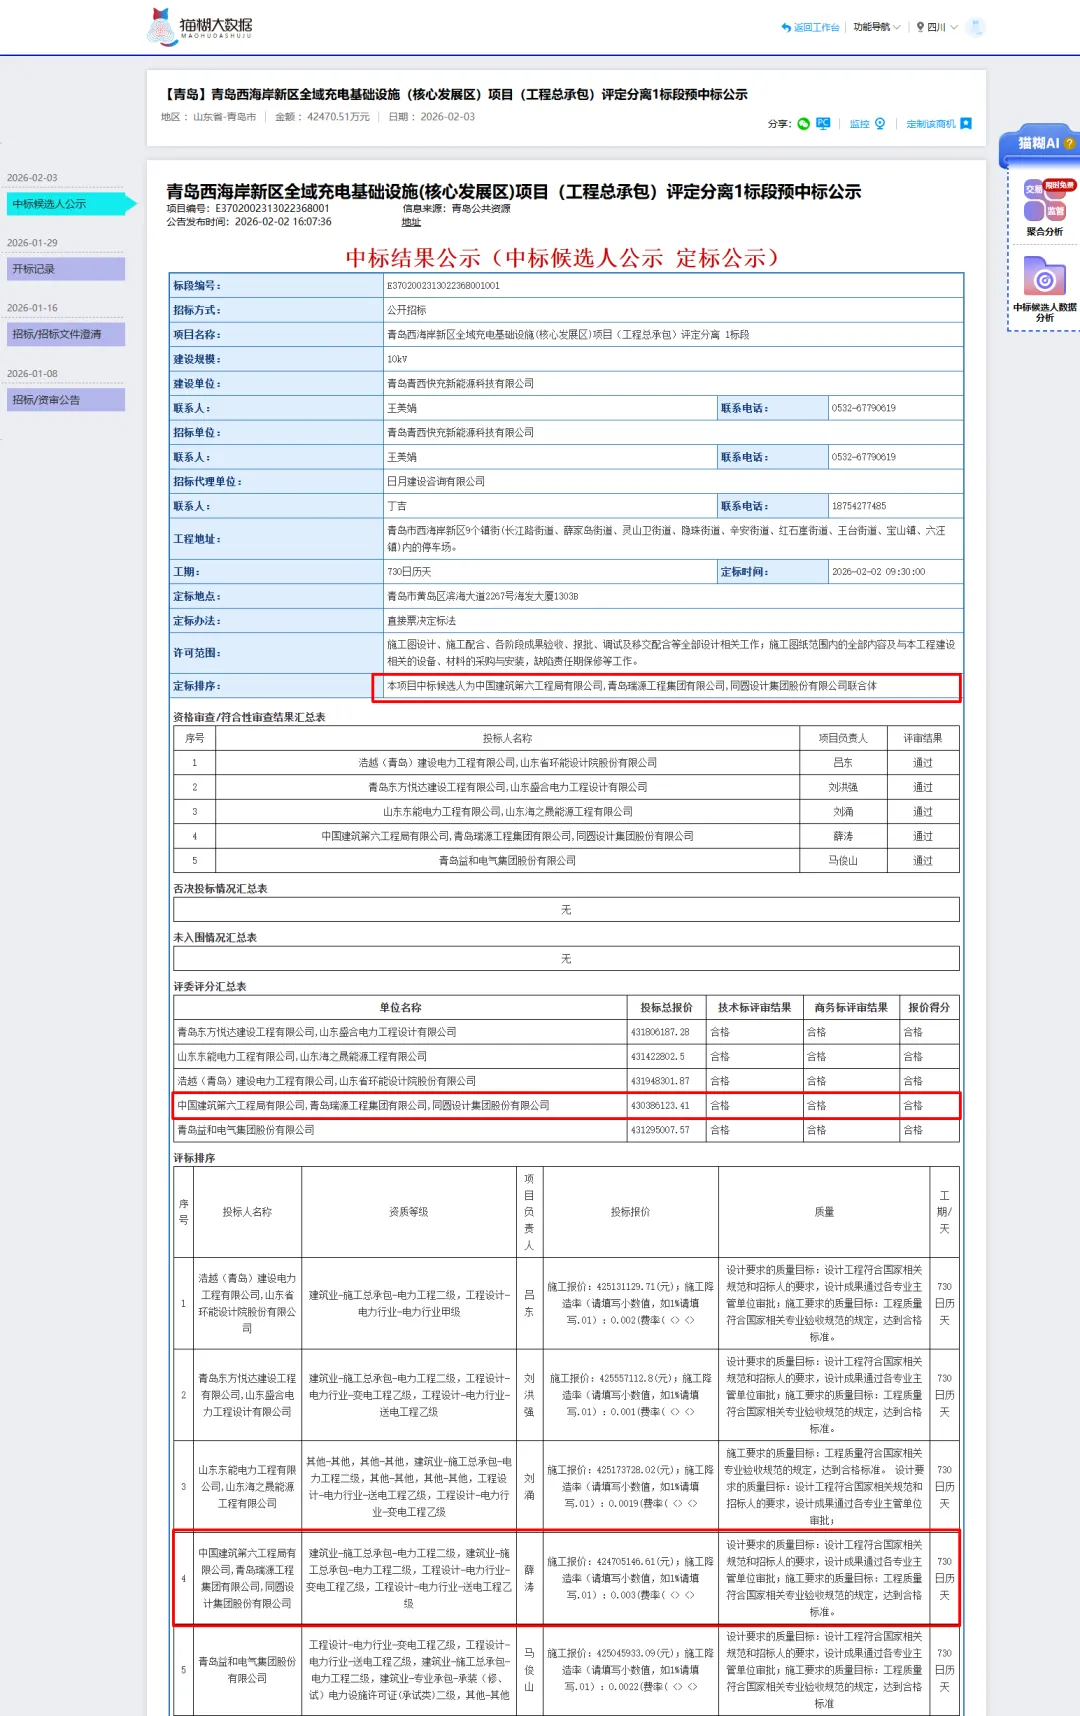Viewport: 1080px width, 1716px height.
Task: Click the 2026-01-16 date in the sidebar
Action: [32, 308]
